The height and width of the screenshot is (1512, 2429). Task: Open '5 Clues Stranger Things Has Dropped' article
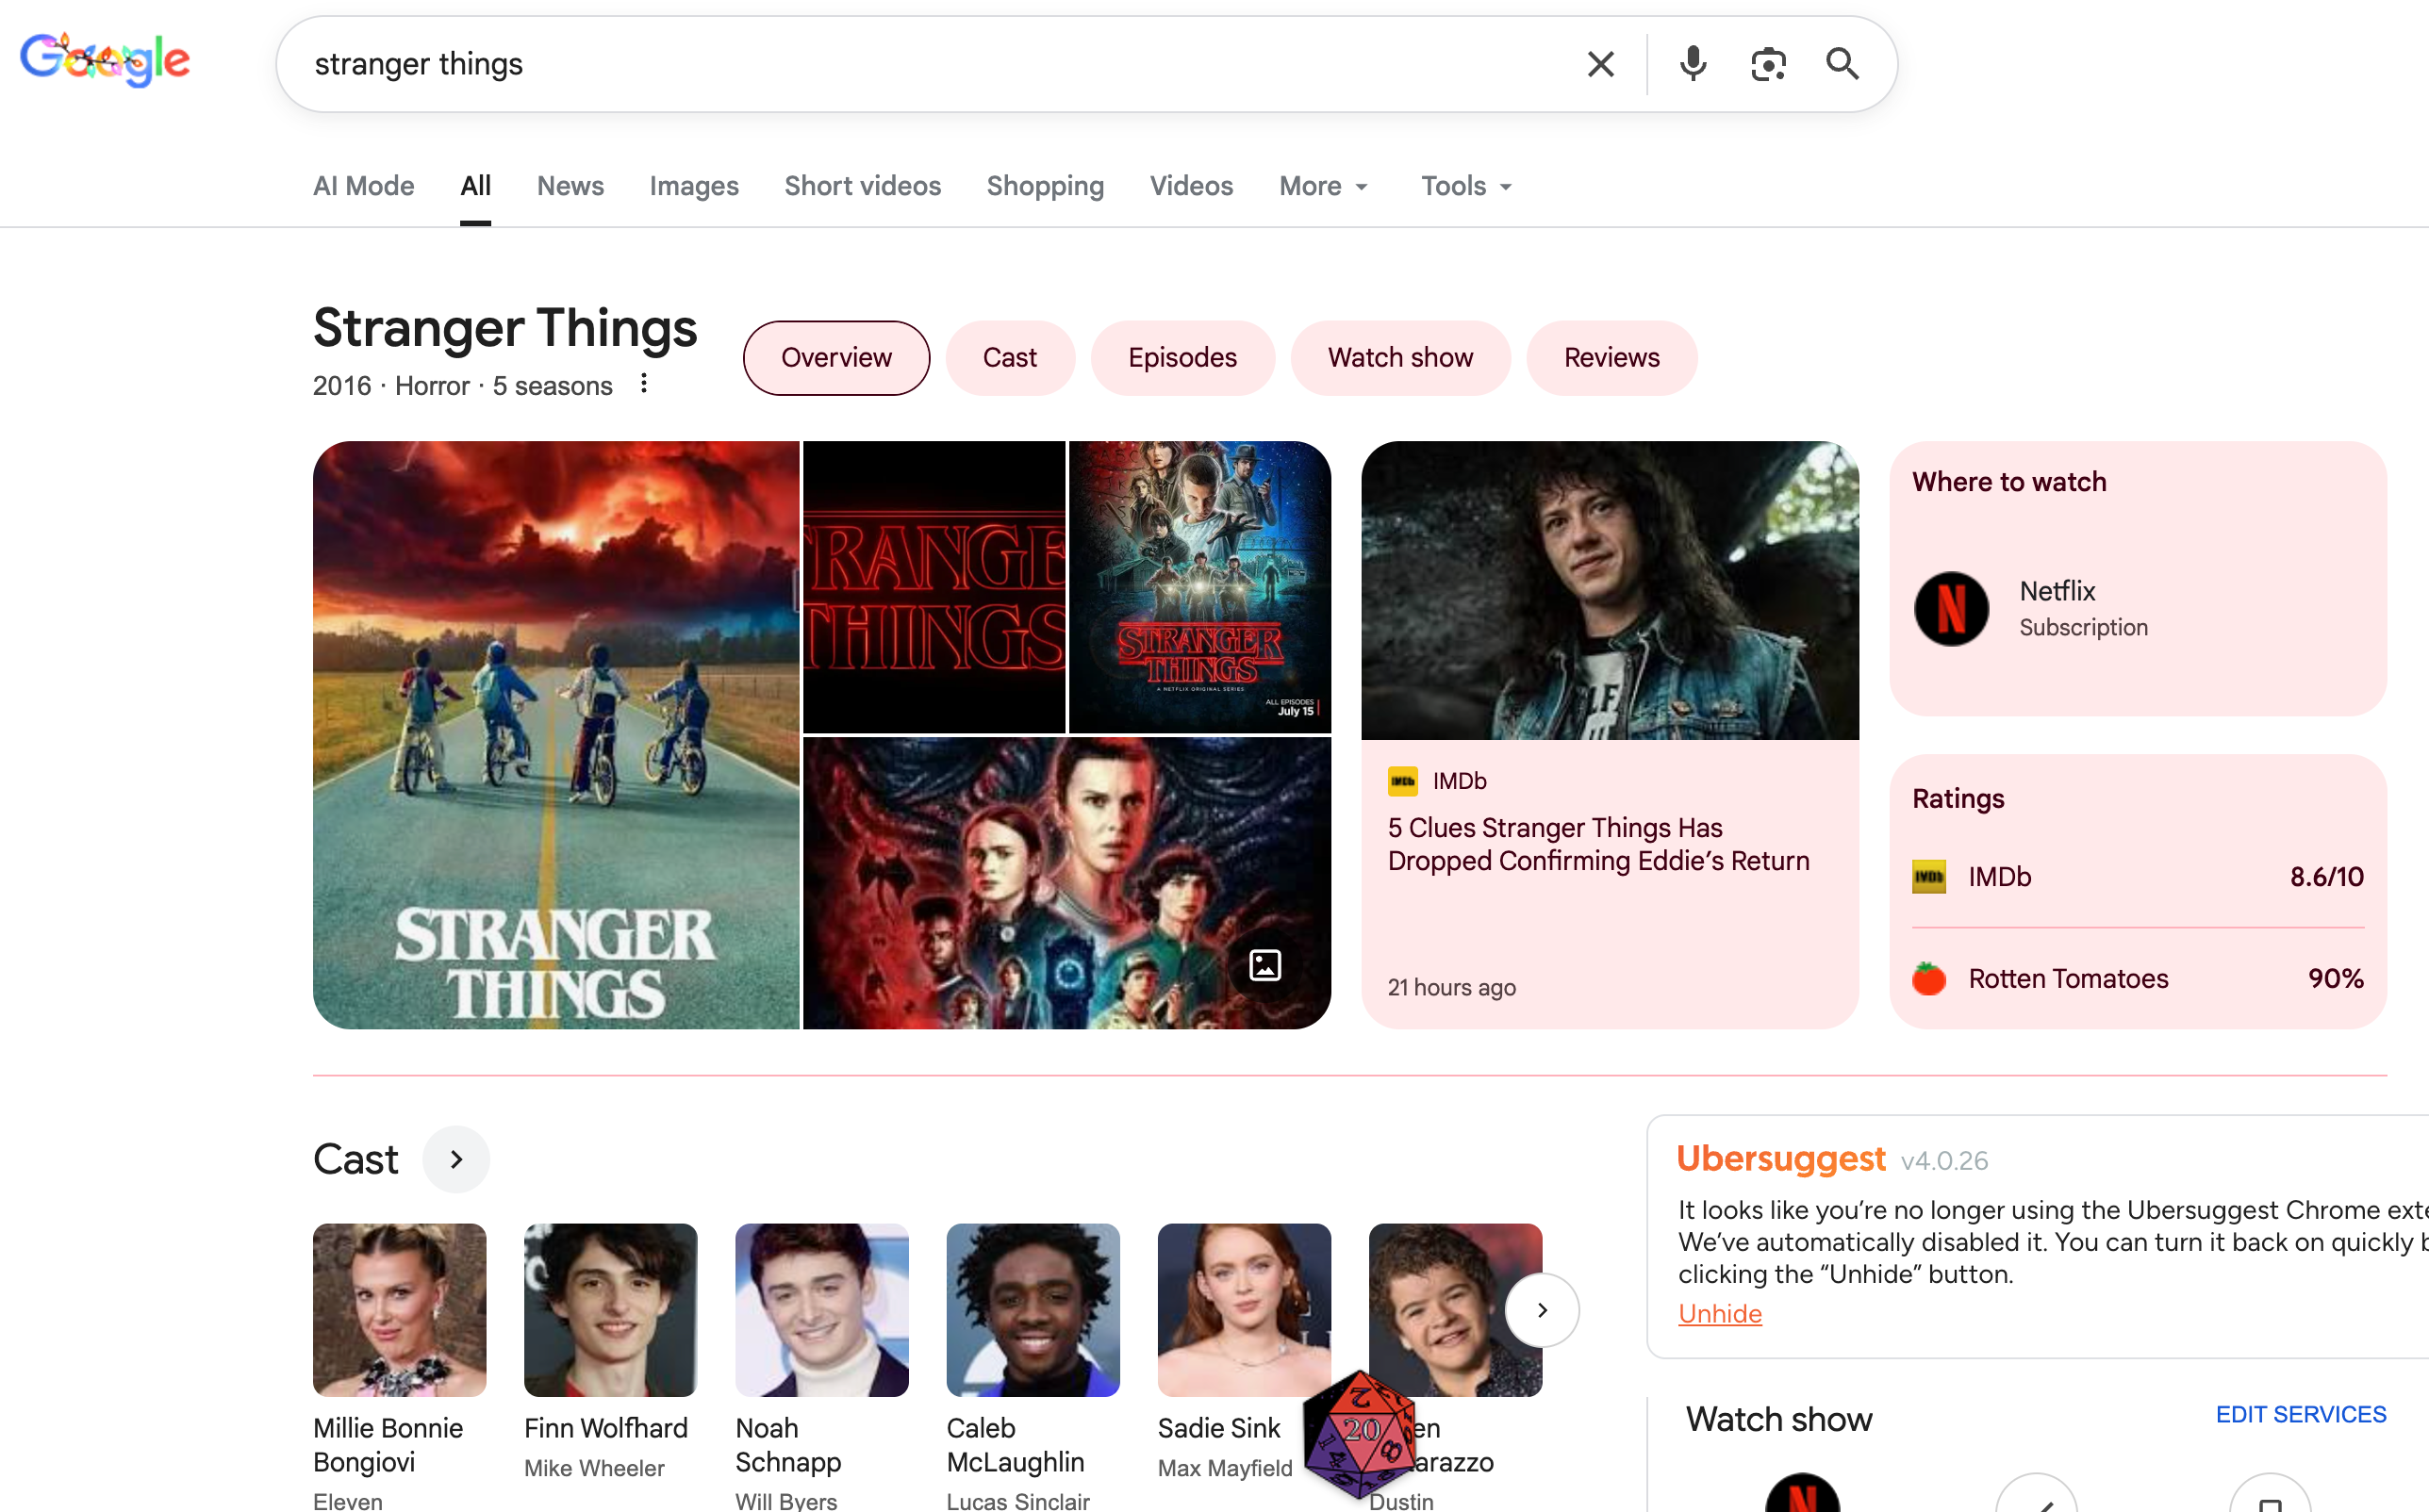[1598, 844]
